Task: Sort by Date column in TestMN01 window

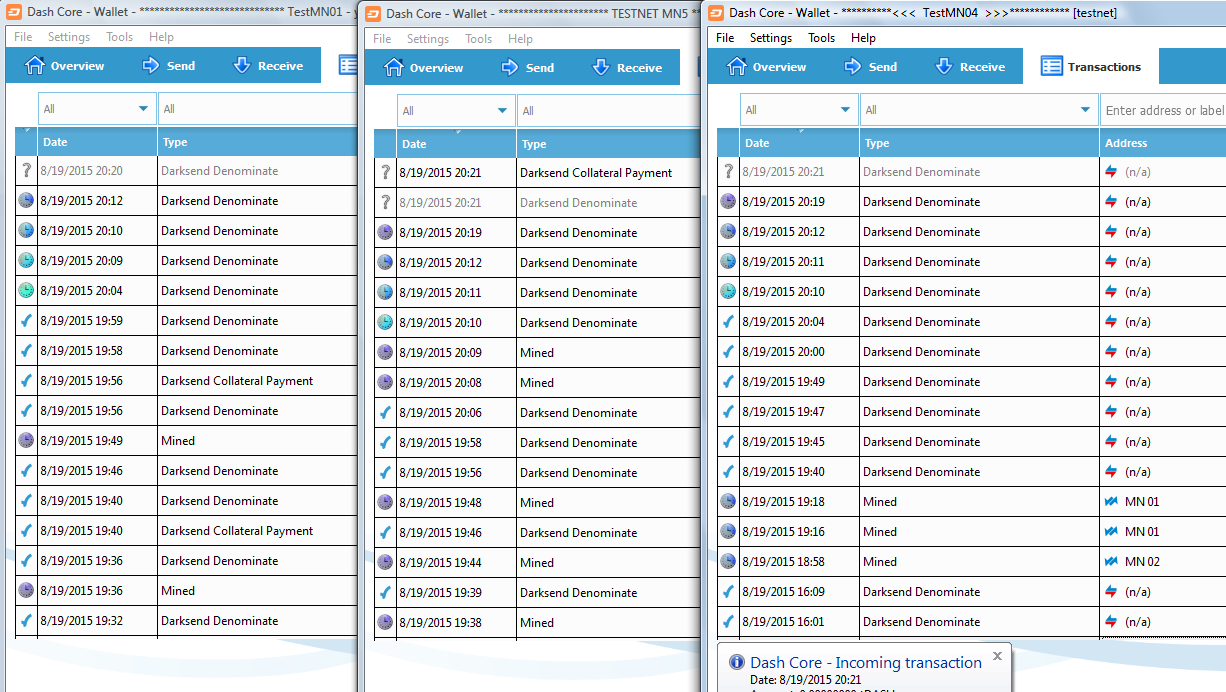Action: [98, 142]
